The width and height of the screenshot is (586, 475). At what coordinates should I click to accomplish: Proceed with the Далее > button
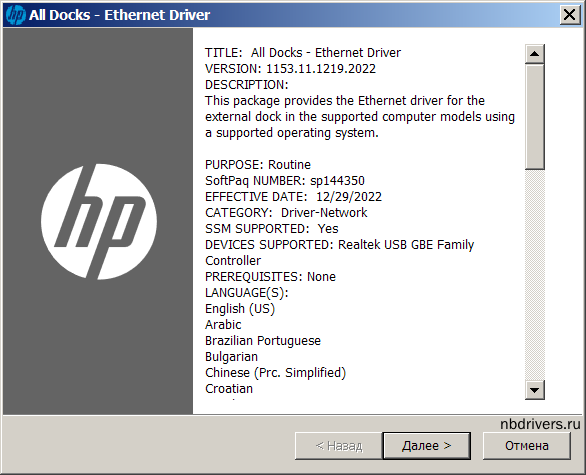(x=426, y=446)
